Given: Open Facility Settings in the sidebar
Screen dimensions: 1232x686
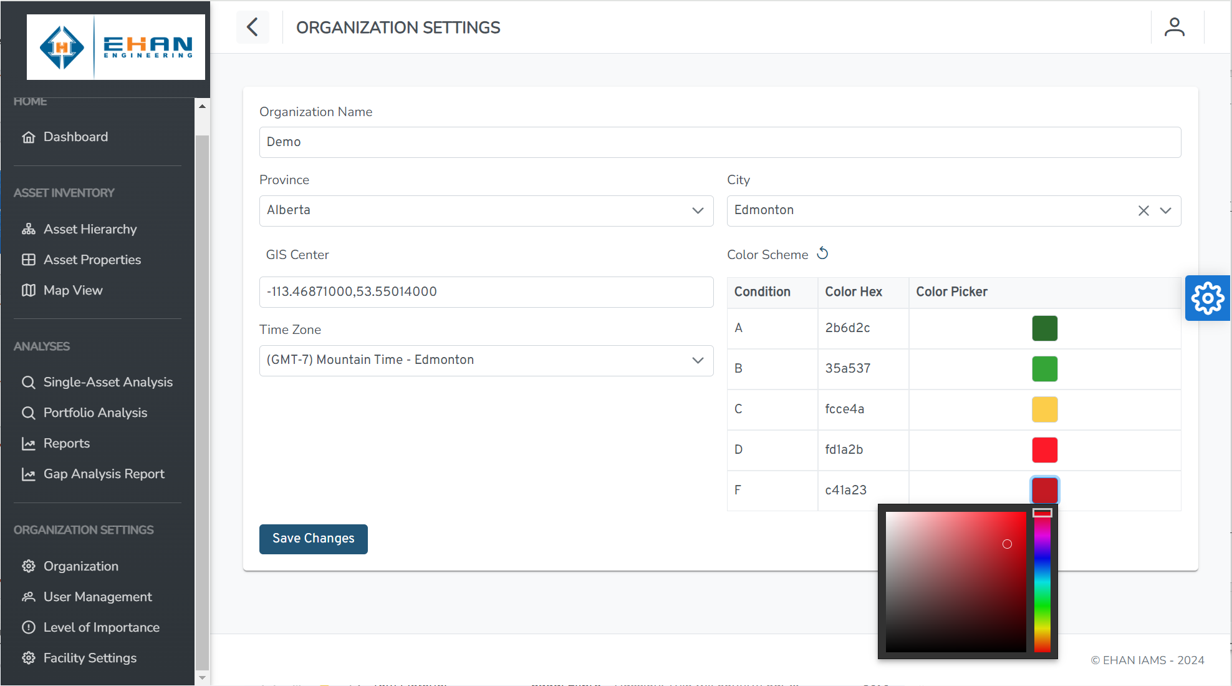Looking at the screenshot, I should 89,658.
